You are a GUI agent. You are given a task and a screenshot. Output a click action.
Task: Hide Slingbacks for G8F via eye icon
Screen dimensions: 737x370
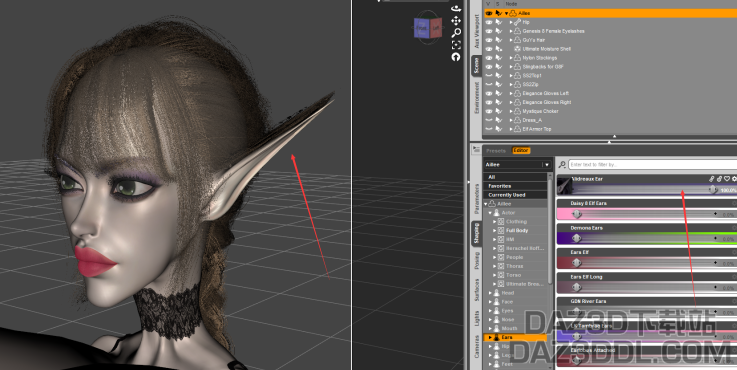489,67
